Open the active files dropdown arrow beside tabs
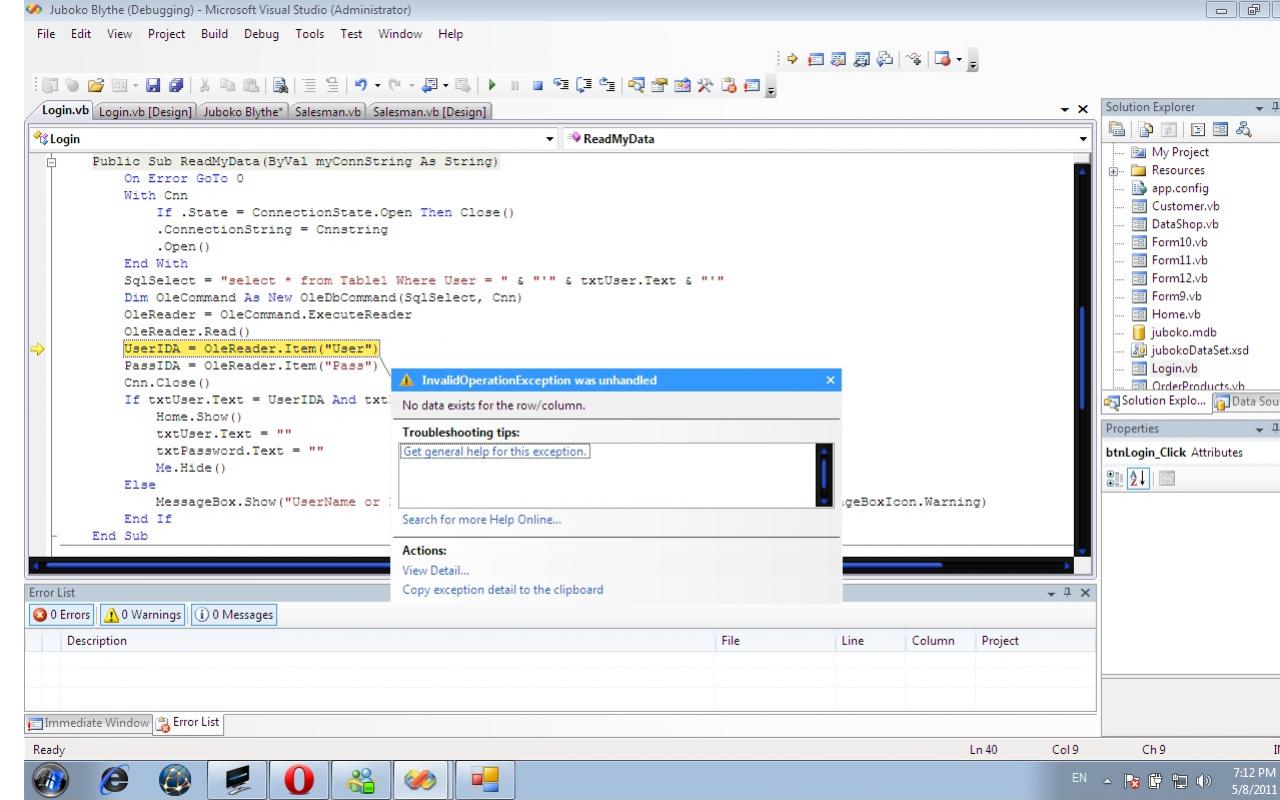This screenshot has width=1280, height=800. [1065, 109]
